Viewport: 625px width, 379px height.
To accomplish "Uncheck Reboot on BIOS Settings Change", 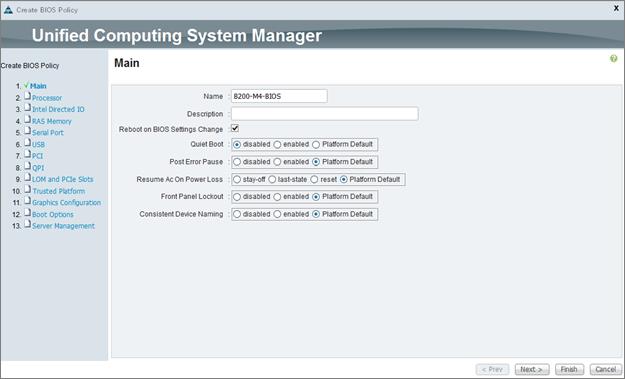I will [235, 128].
